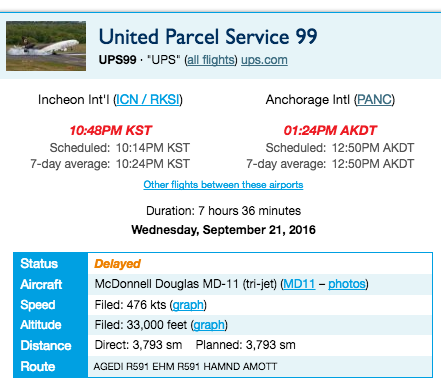Click the arrival time 01:24PM AKDT

tap(330, 130)
